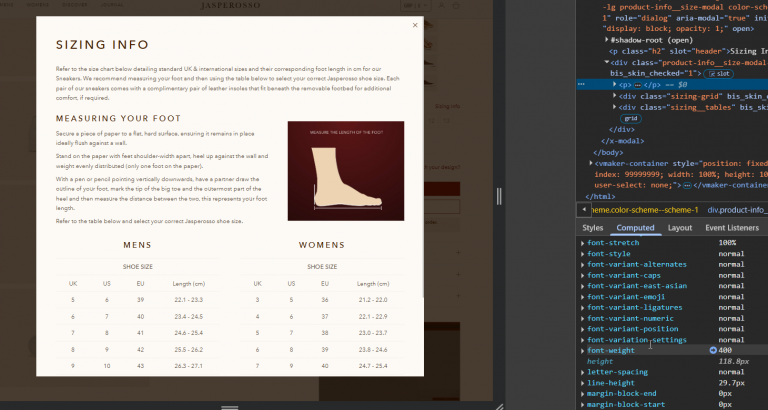Open the Journal navigation item
768x410 pixels.
(x=112, y=5)
